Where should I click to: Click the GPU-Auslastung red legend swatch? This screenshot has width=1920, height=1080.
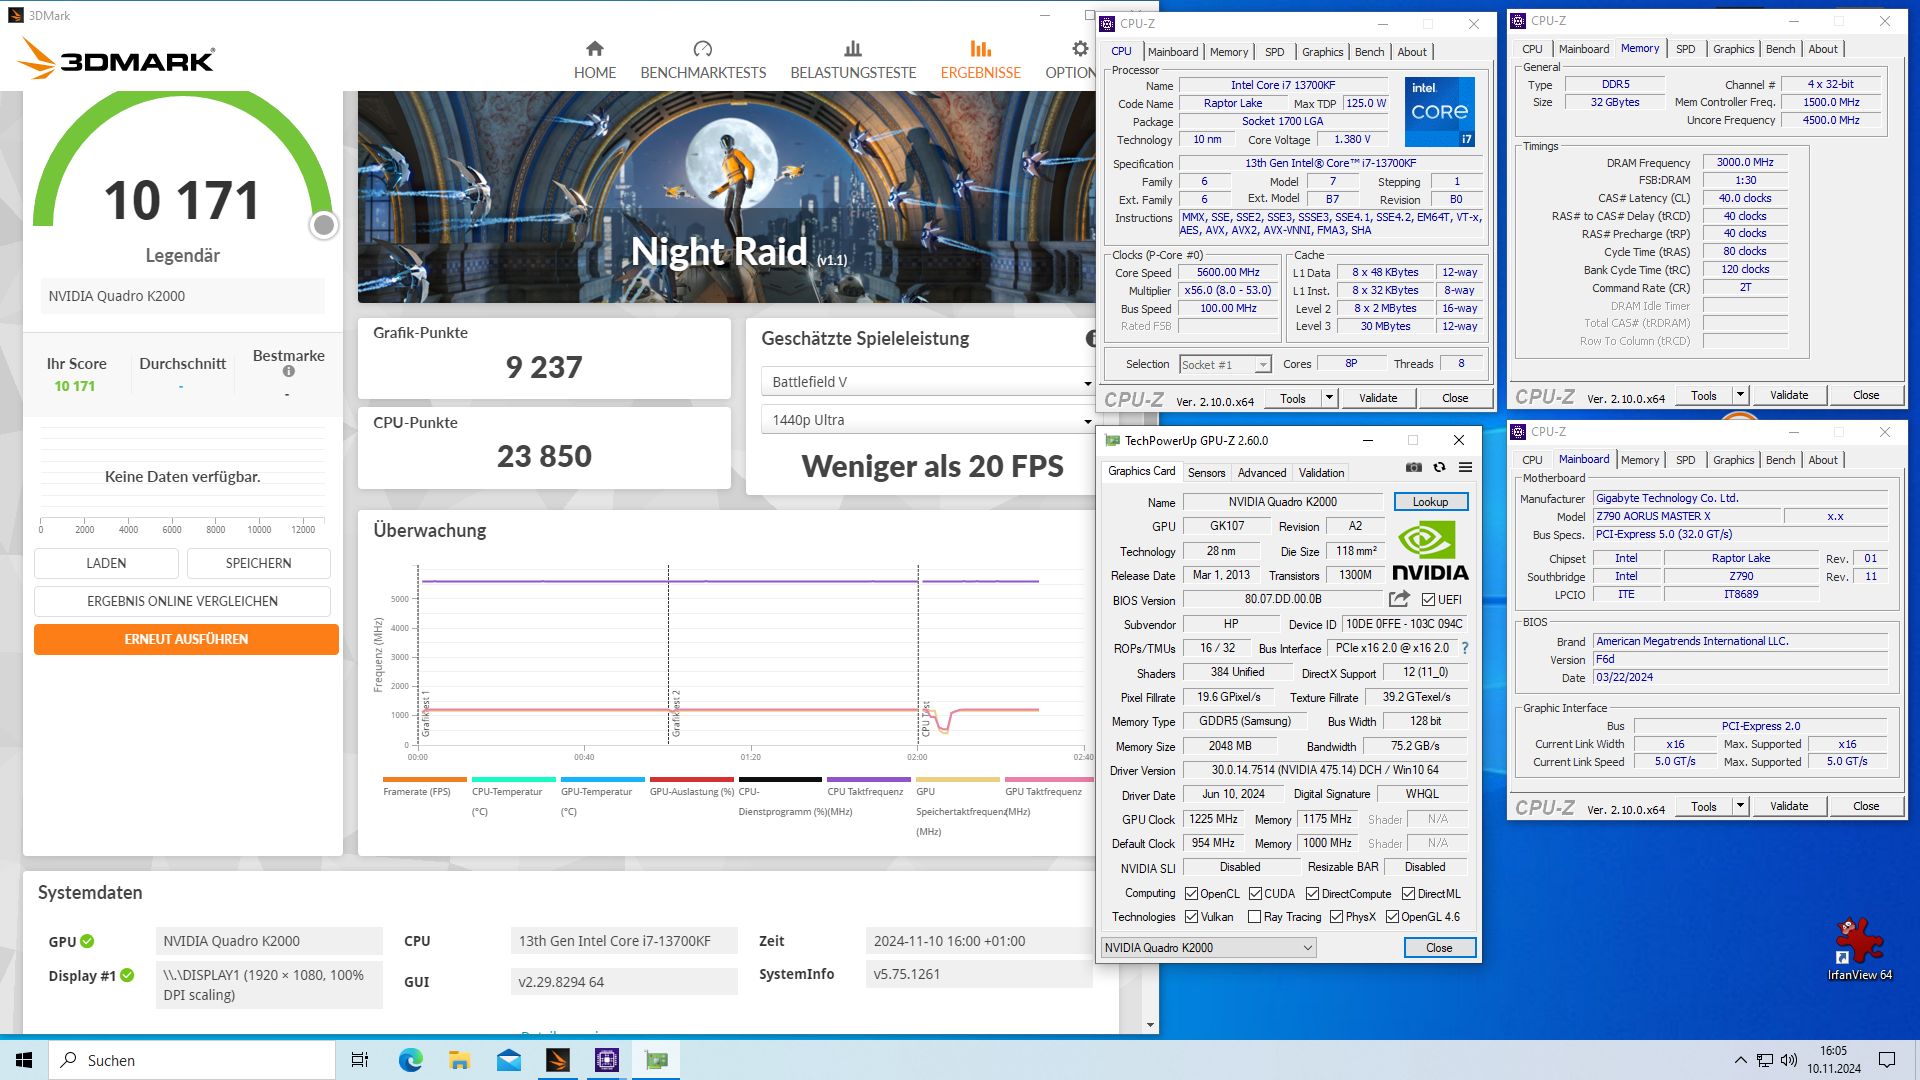[x=691, y=779]
